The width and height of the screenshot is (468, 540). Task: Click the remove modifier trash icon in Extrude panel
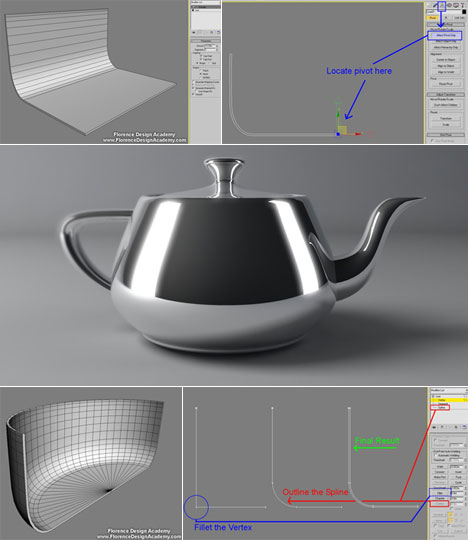[x=212, y=32]
